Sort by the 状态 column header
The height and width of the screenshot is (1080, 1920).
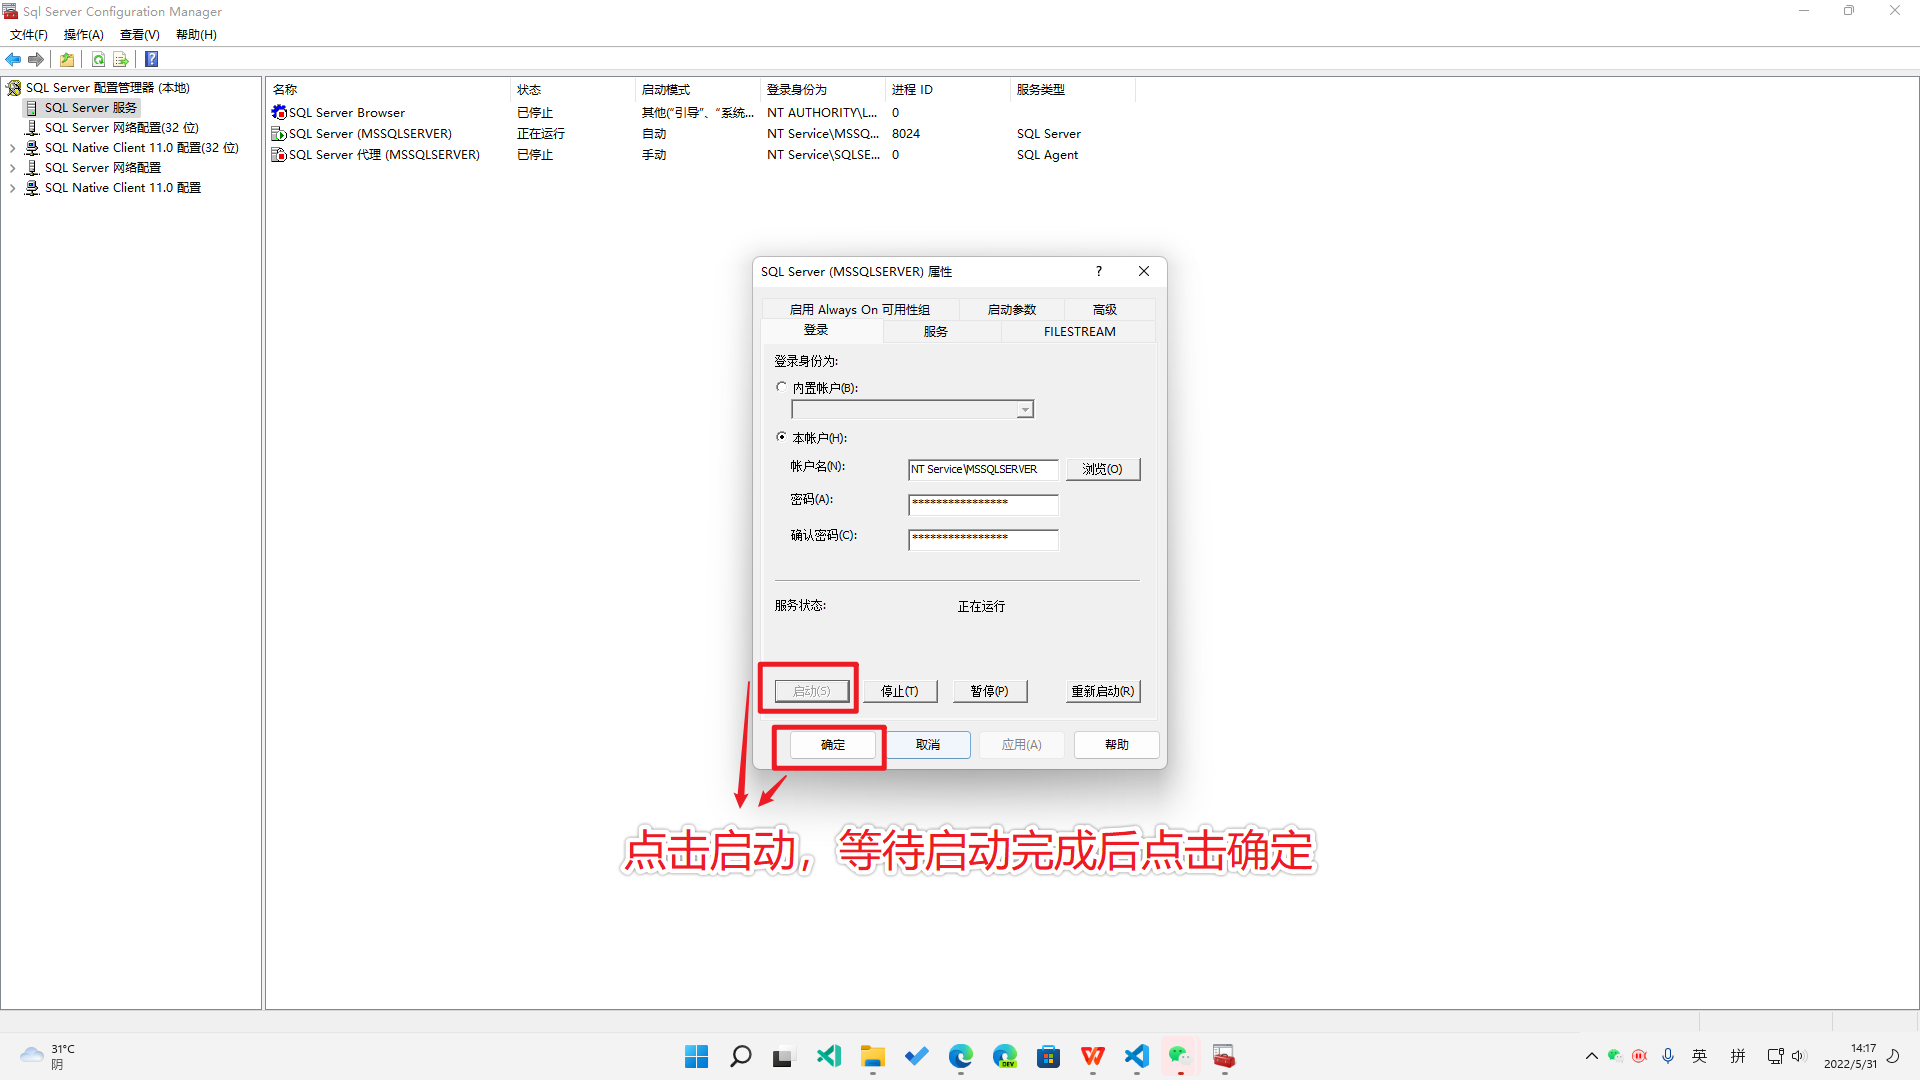pyautogui.click(x=572, y=90)
